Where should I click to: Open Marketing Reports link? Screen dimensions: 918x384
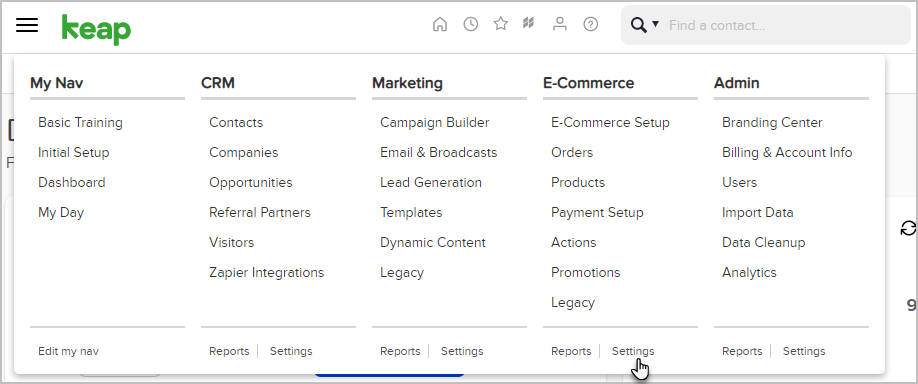coord(400,351)
